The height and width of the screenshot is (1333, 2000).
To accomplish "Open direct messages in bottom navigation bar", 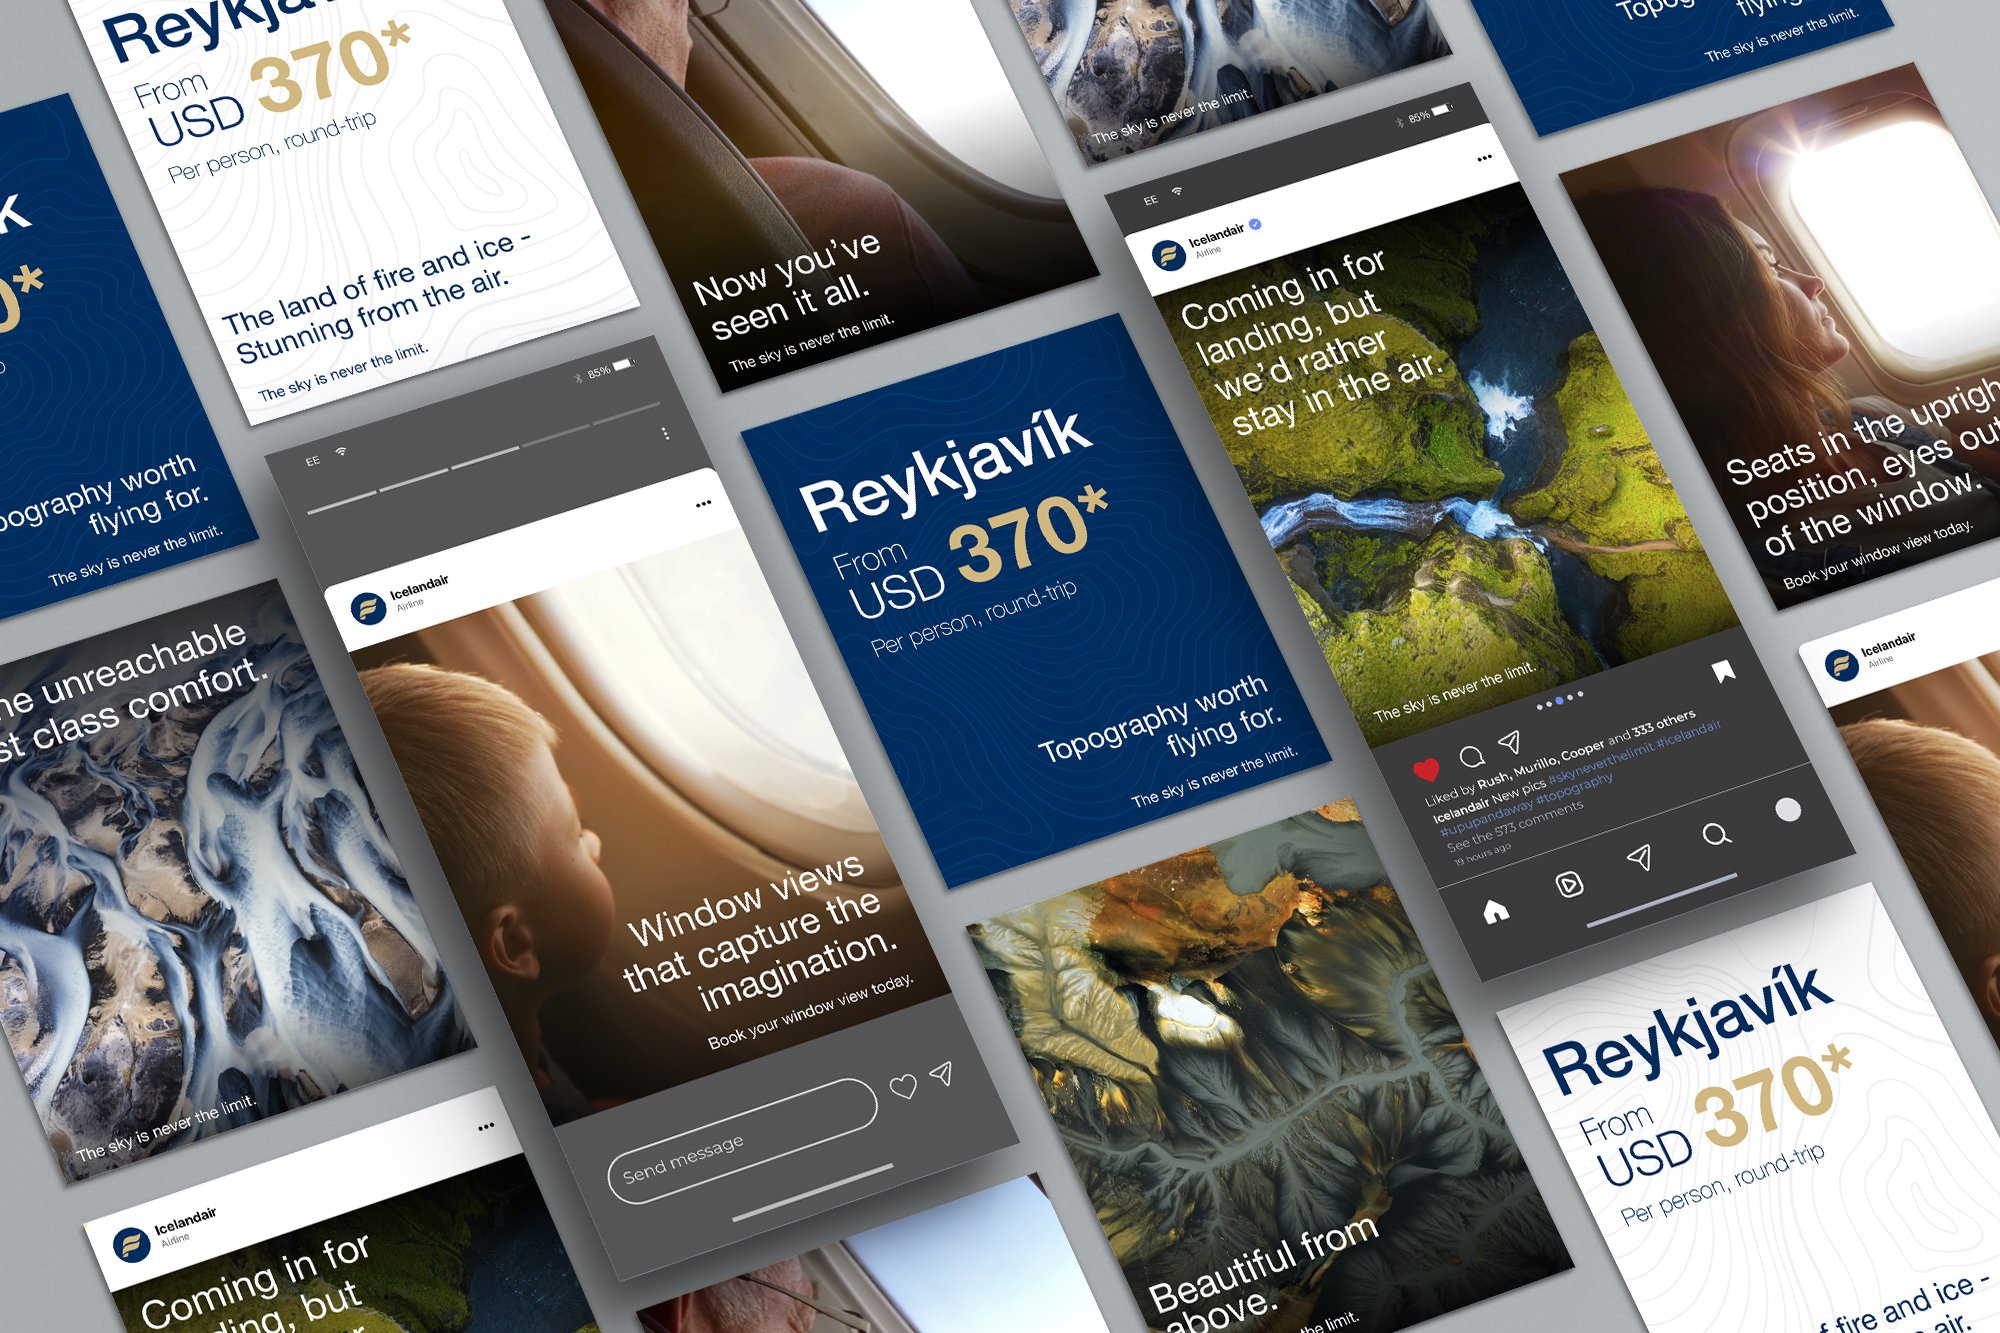I will pyautogui.click(x=1639, y=857).
